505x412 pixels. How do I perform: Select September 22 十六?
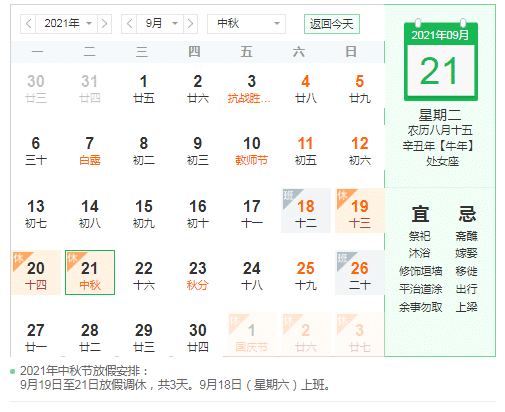coord(144,275)
